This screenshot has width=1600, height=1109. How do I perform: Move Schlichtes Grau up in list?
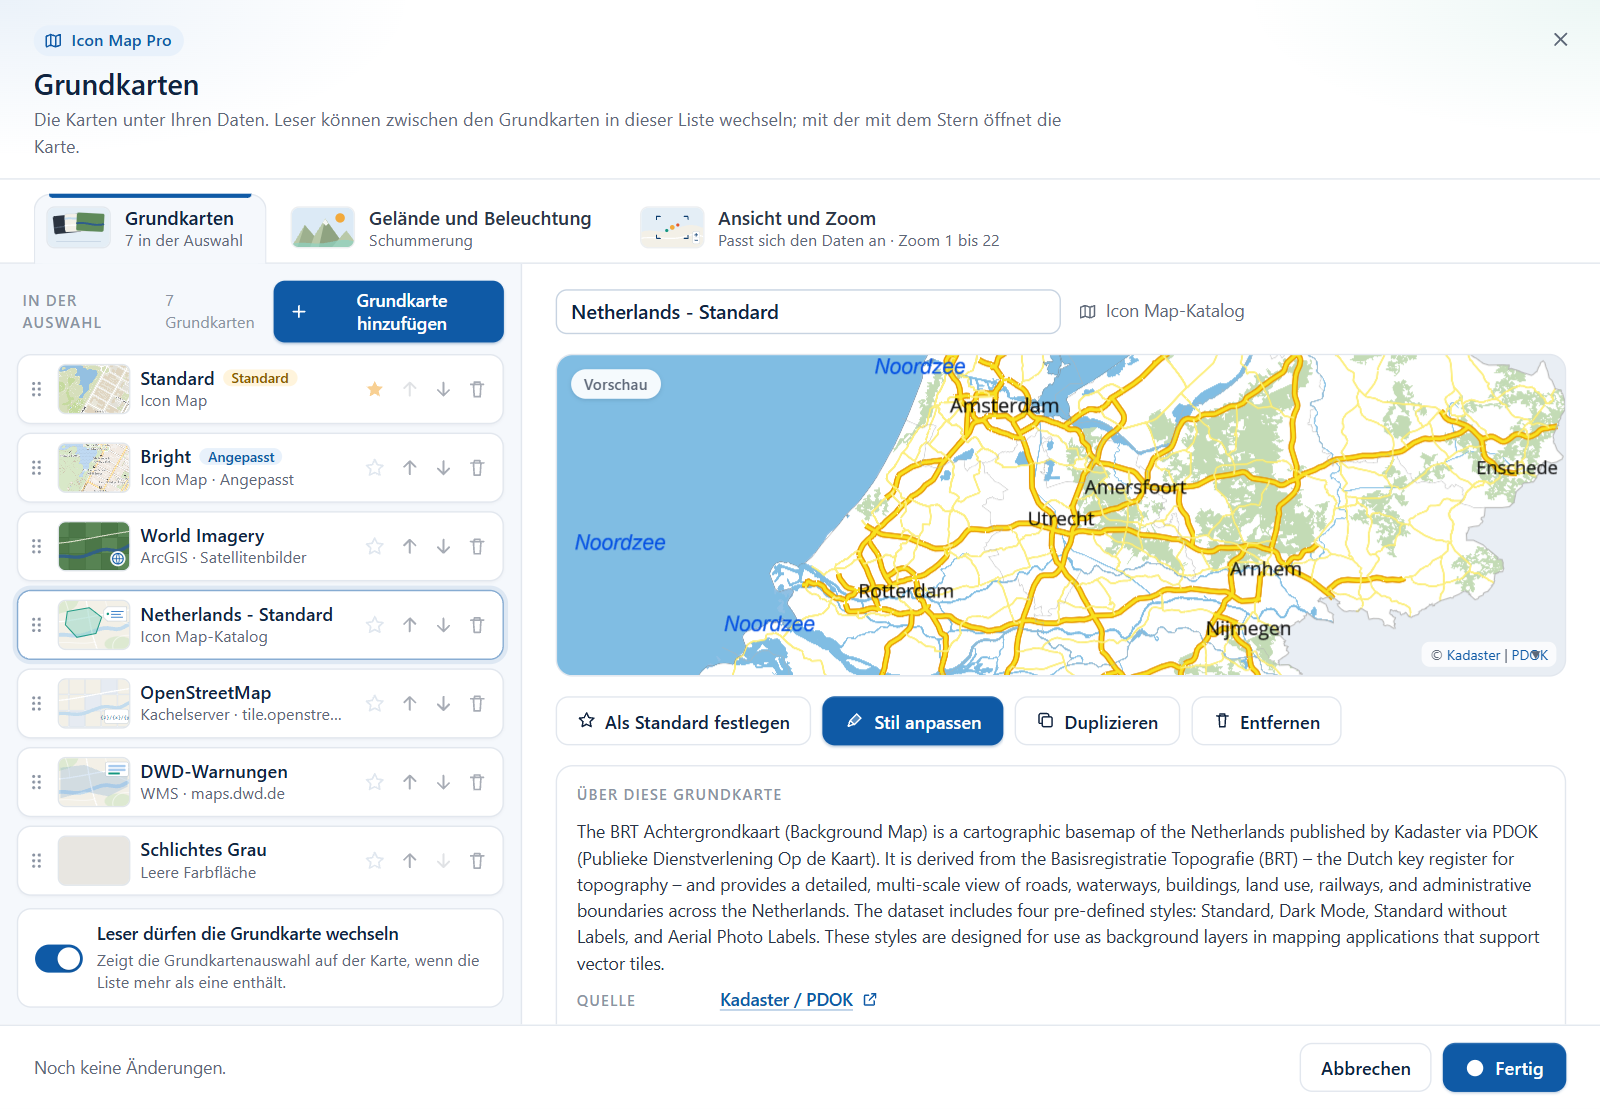coord(410,861)
